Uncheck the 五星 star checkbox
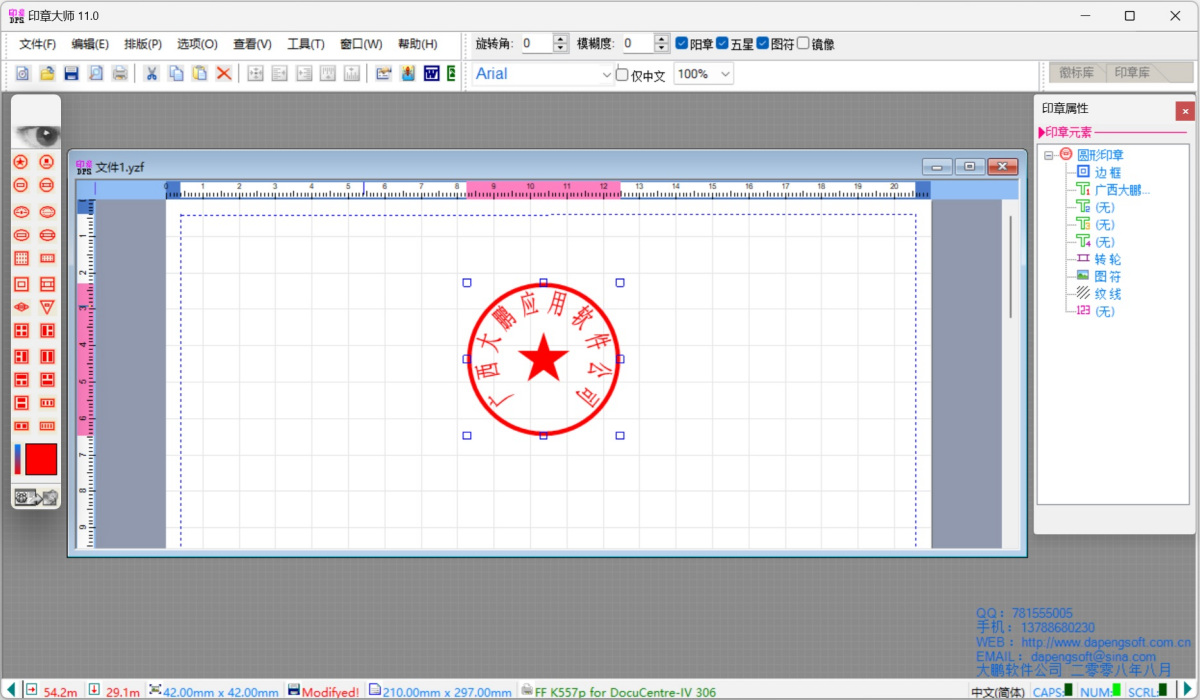1200x700 pixels. click(x=722, y=44)
